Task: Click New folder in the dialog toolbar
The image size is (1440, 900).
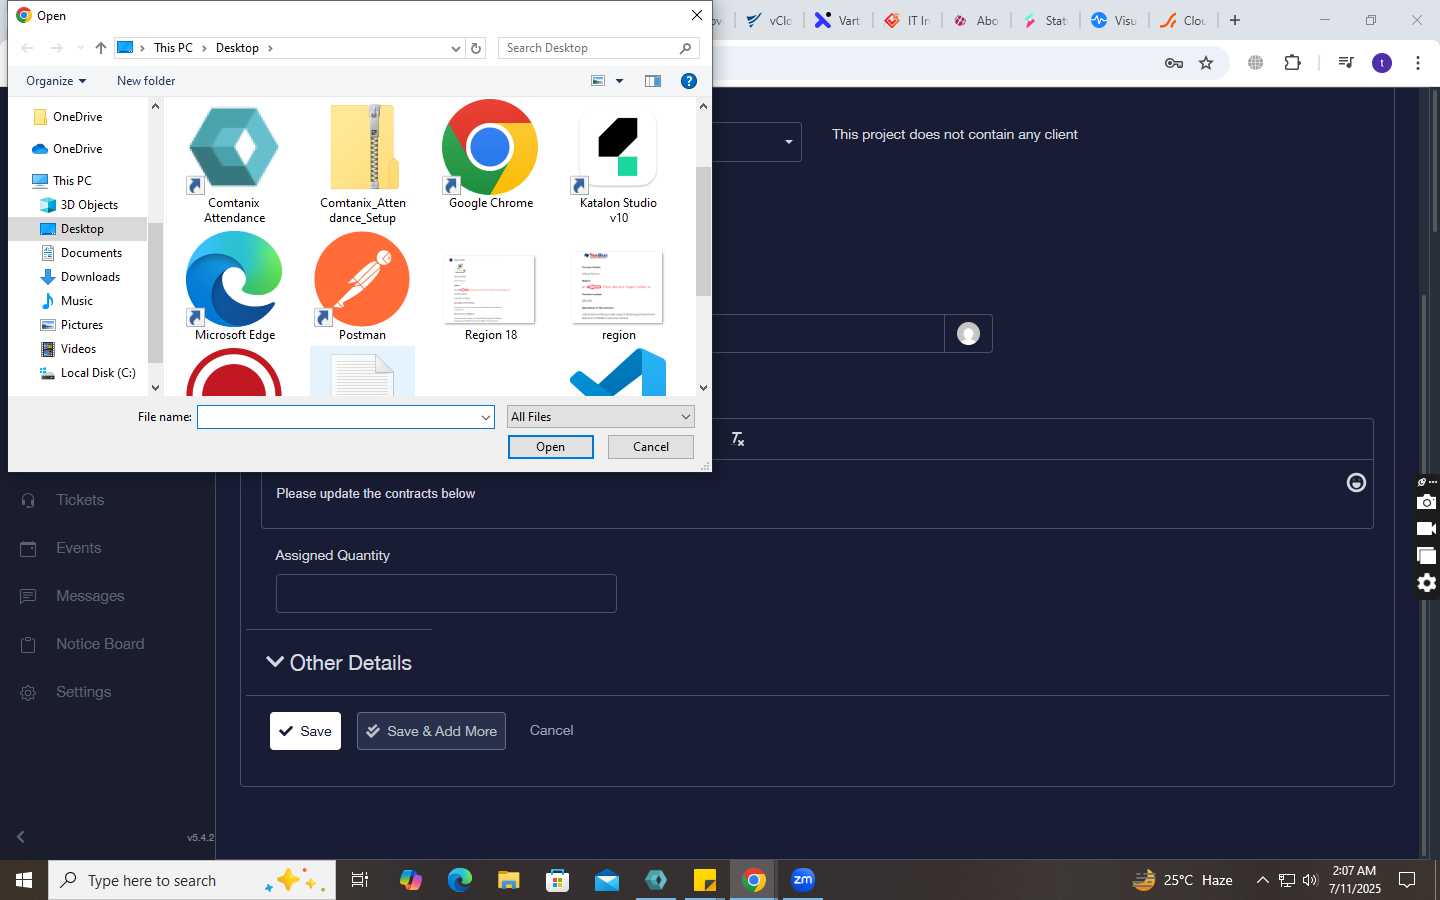Action: click(x=146, y=81)
